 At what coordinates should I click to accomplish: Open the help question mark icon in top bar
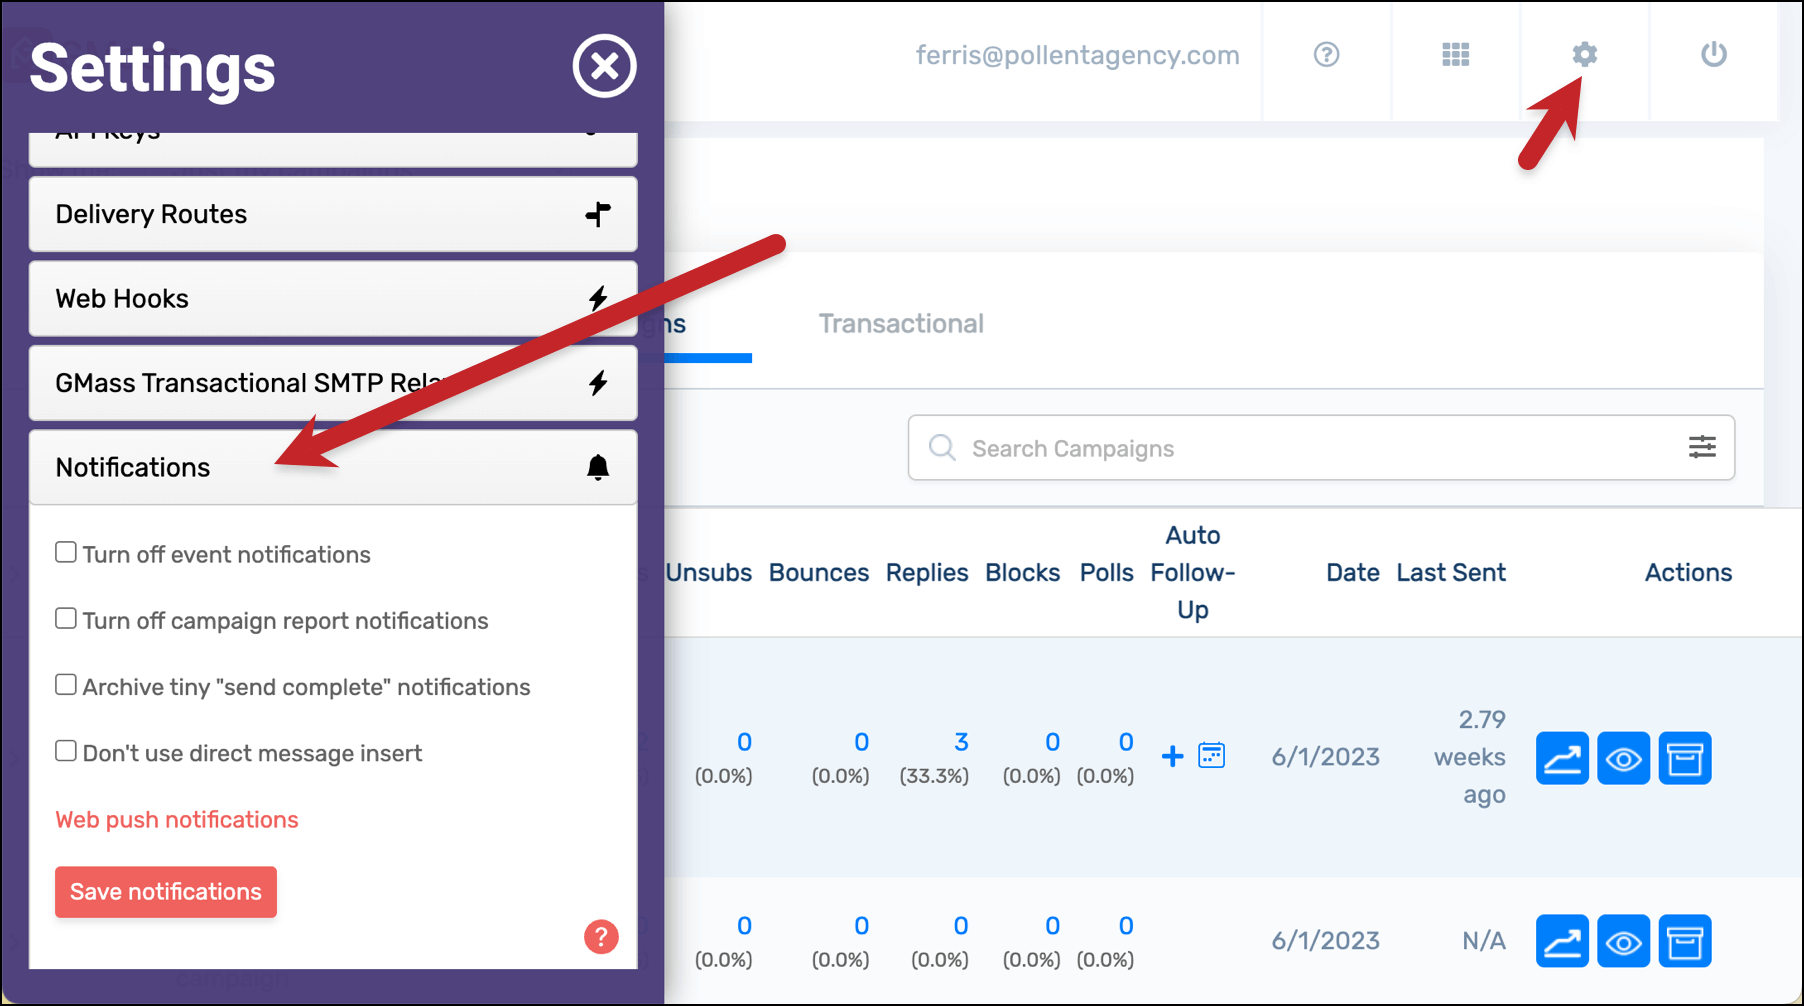coord(1326,55)
